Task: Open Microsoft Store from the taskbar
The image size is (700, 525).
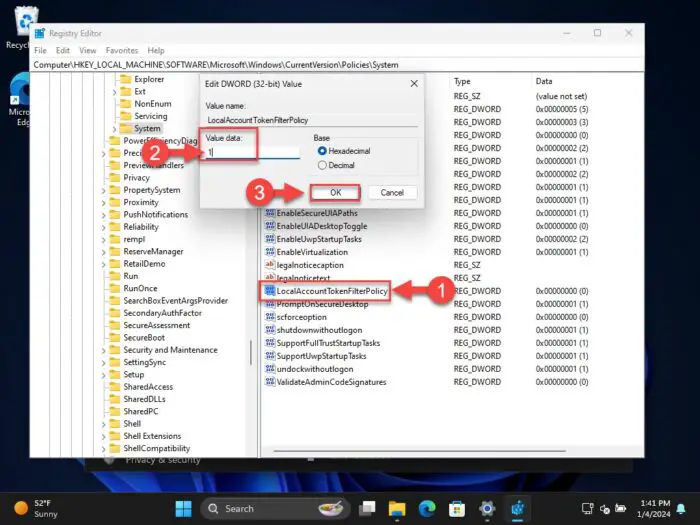Action: [x=457, y=508]
